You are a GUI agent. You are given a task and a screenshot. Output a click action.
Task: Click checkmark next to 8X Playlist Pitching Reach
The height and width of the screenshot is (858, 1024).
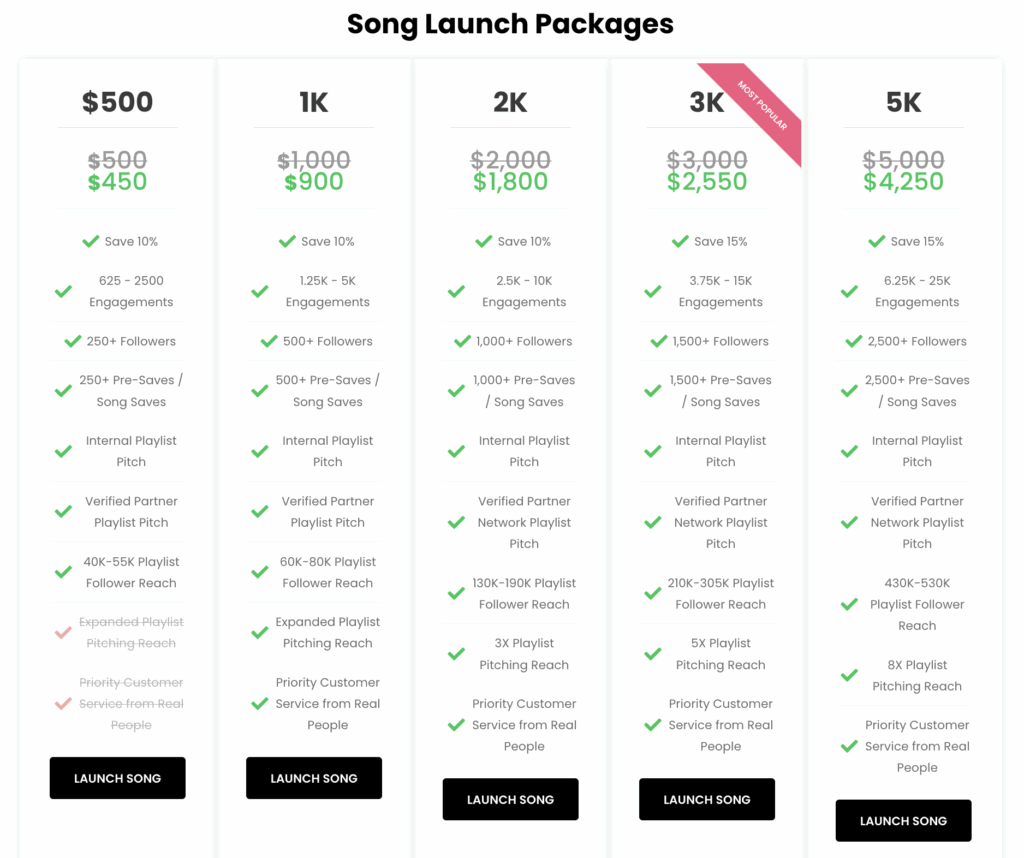(x=849, y=676)
